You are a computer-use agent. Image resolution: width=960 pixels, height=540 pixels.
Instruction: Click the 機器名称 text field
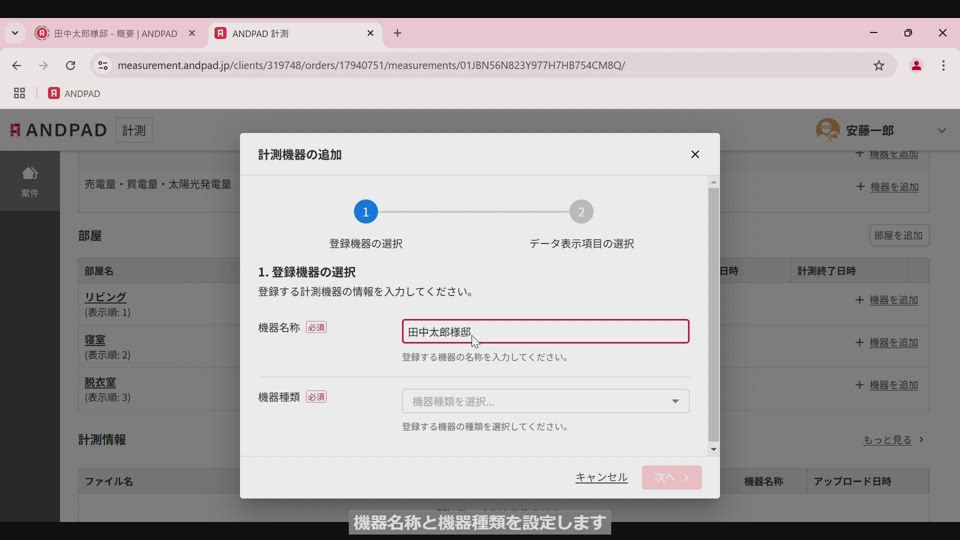point(545,331)
